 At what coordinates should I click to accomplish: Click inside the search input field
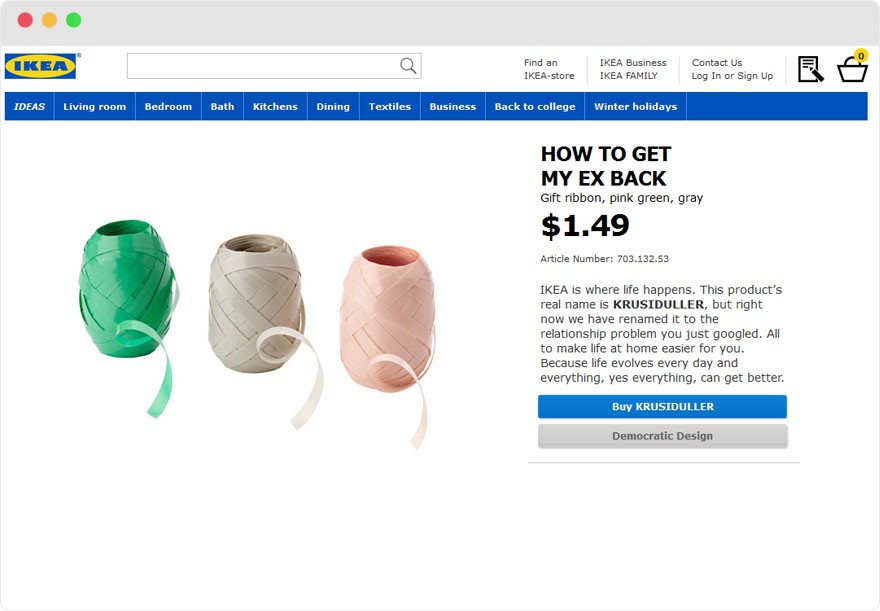click(x=262, y=66)
